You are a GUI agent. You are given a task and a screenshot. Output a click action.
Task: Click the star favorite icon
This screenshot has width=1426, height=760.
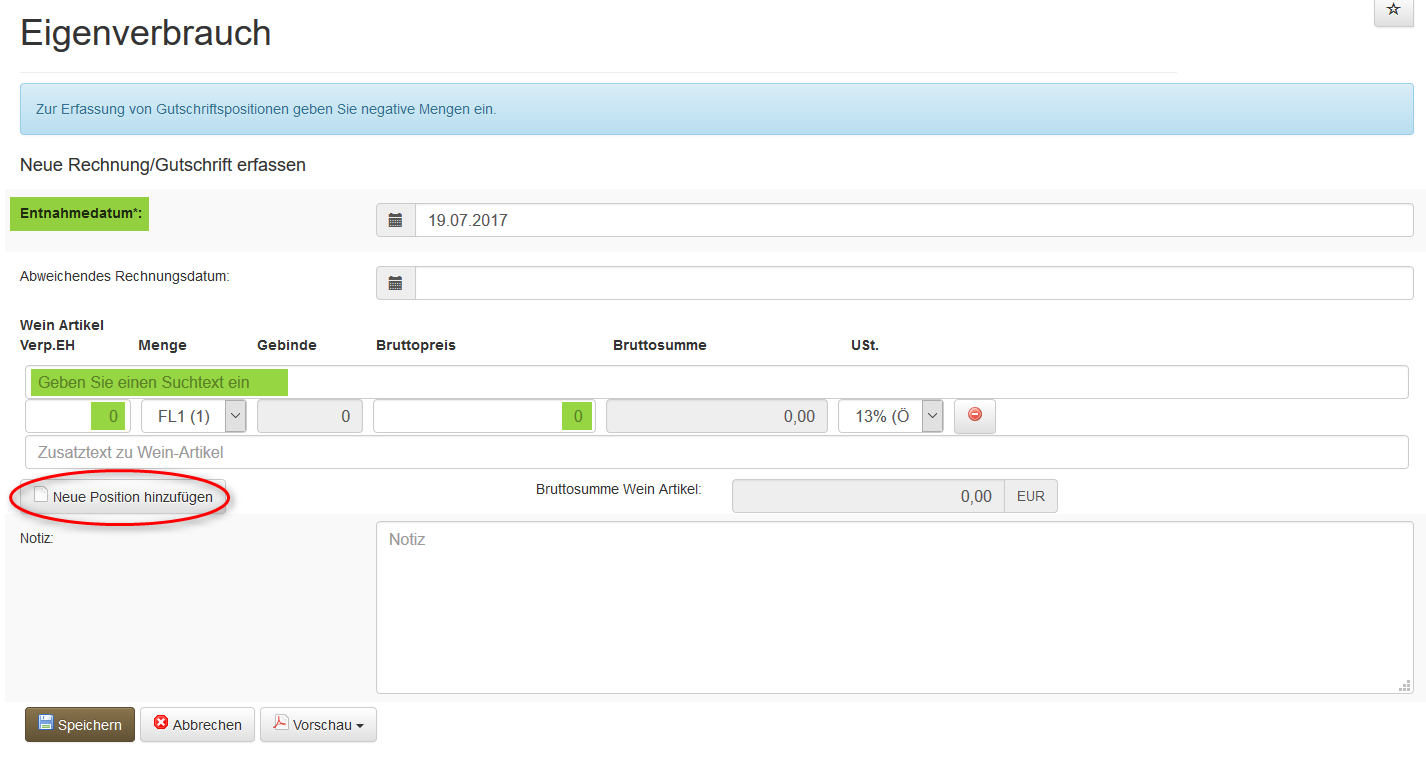[1393, 10]
